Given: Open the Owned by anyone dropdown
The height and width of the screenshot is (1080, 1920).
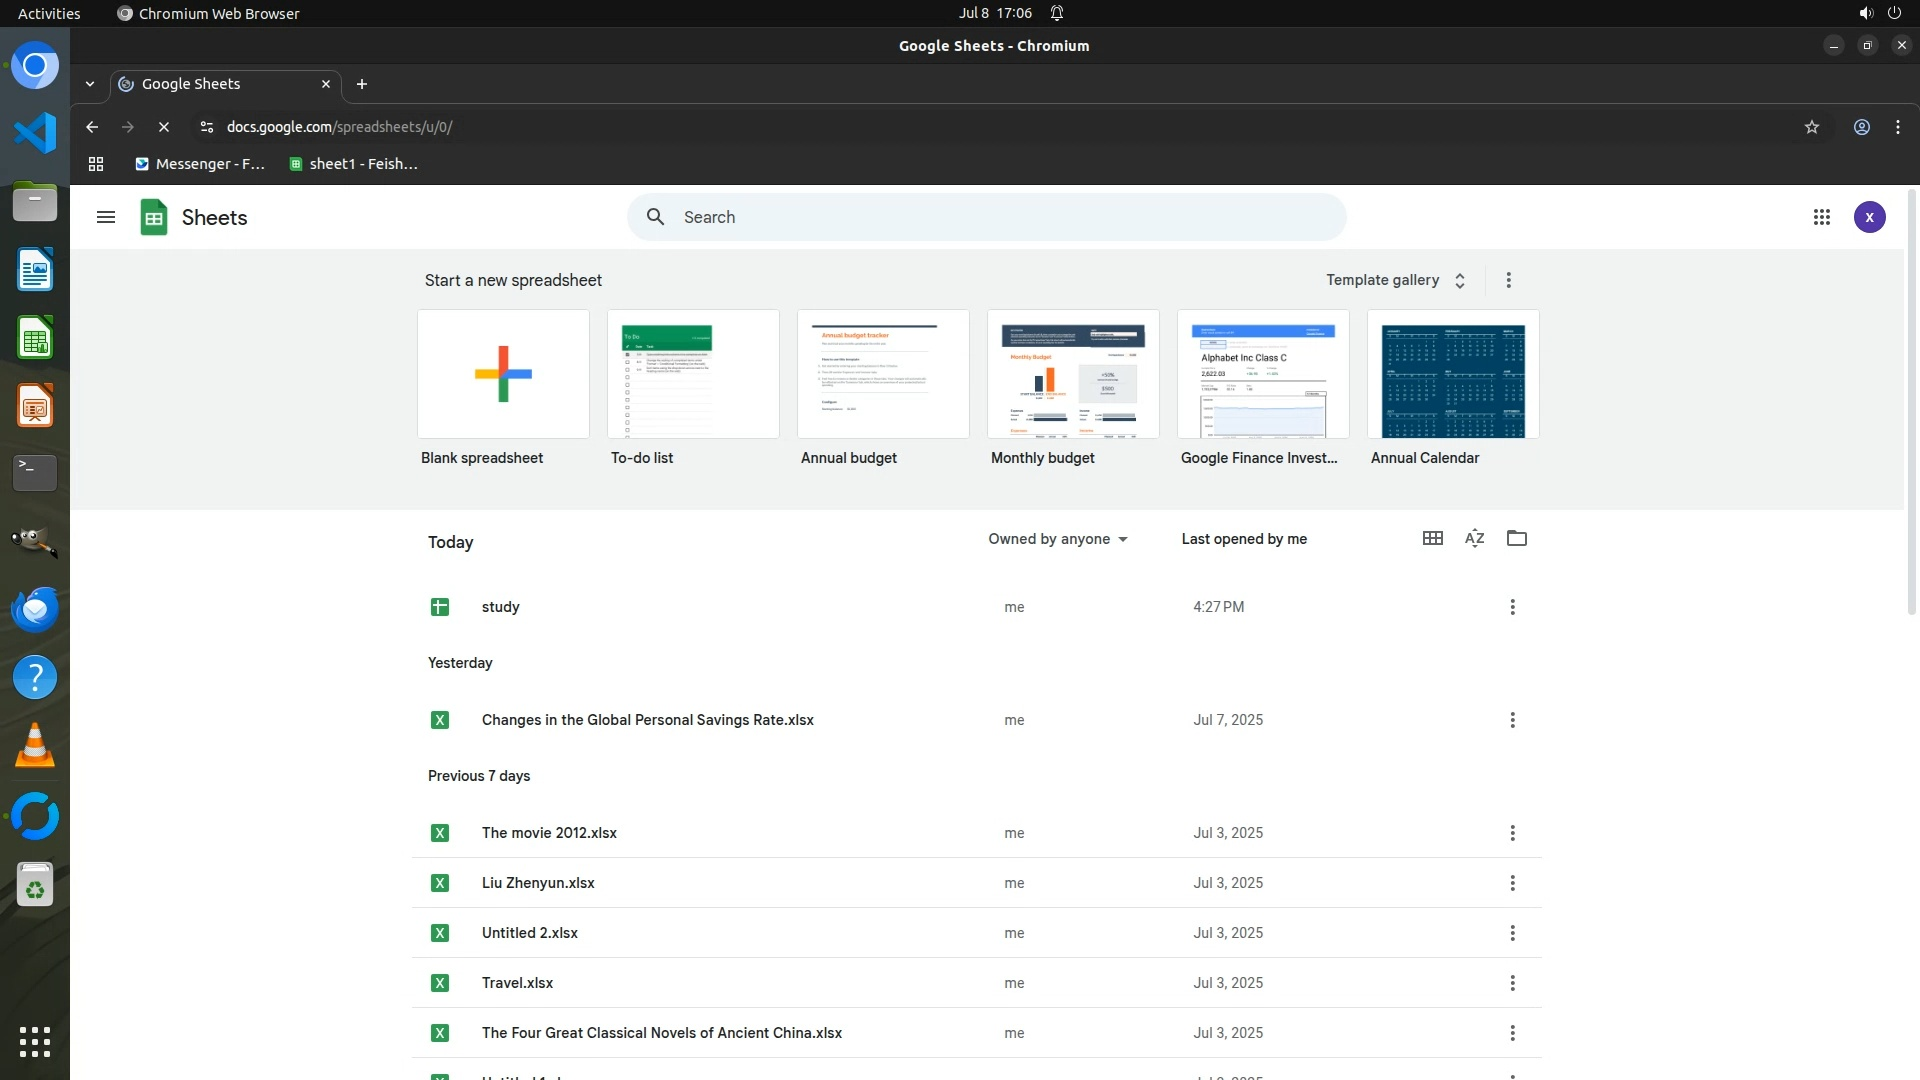Looking at the screenshot, I should pyautogui.click(x=1057, y=539).
